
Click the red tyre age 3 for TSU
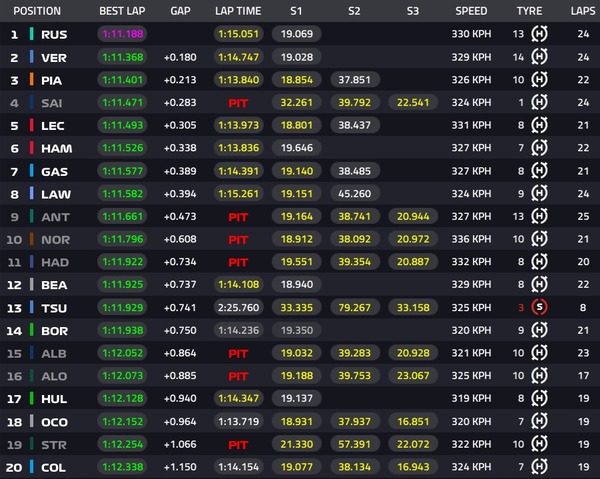point(521,308)
